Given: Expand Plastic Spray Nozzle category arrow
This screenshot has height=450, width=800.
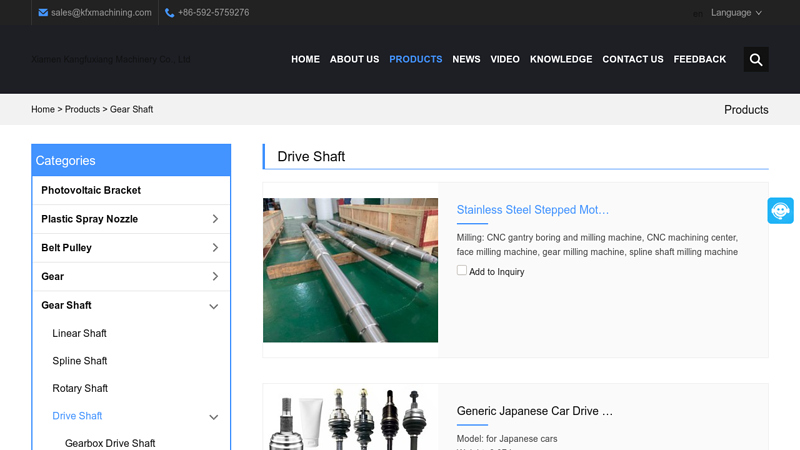Looking at the screenshot, I should [x=215, y=219].
